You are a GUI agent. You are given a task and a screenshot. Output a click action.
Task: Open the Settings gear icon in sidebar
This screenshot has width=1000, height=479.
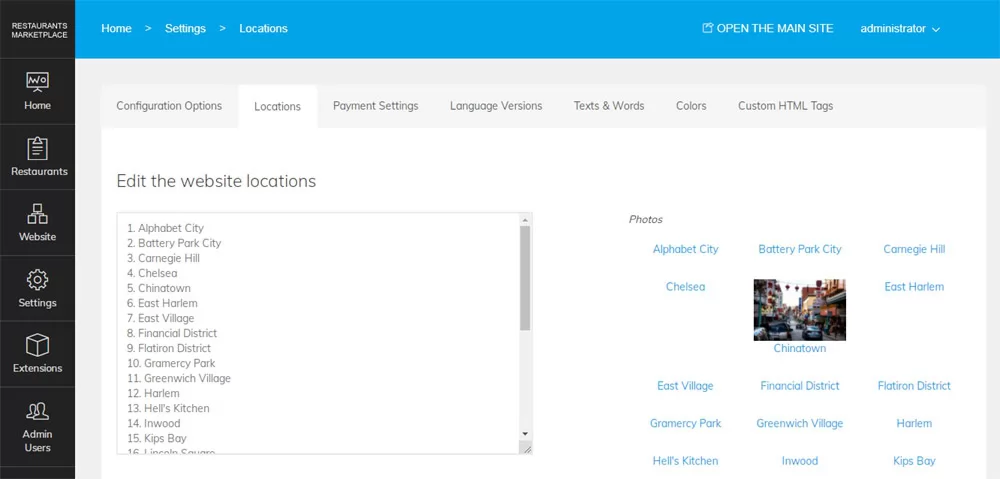click(37, 280)
